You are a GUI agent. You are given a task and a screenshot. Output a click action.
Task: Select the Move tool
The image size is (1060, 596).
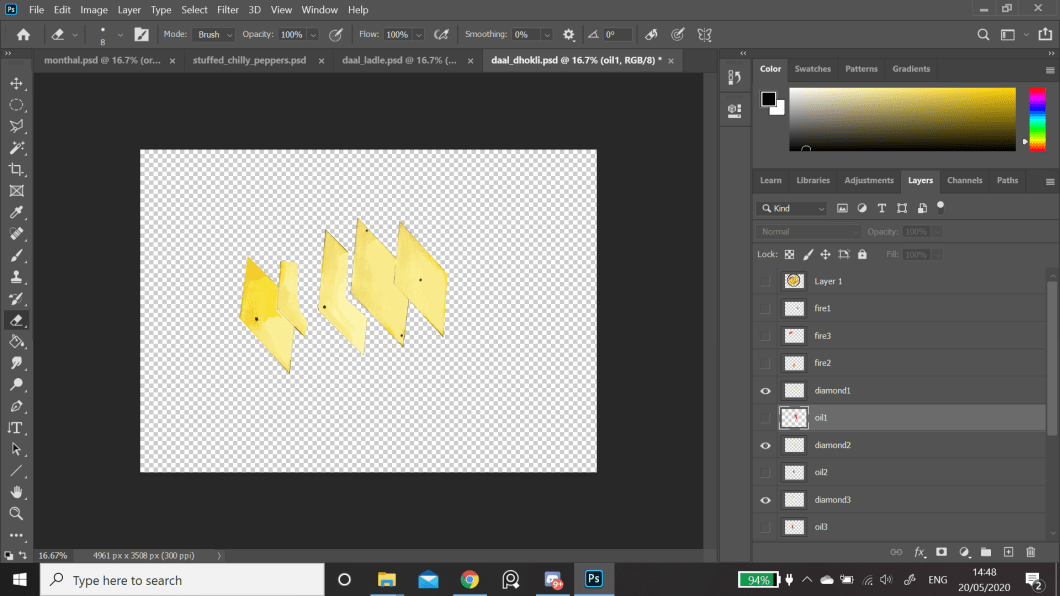16,83
